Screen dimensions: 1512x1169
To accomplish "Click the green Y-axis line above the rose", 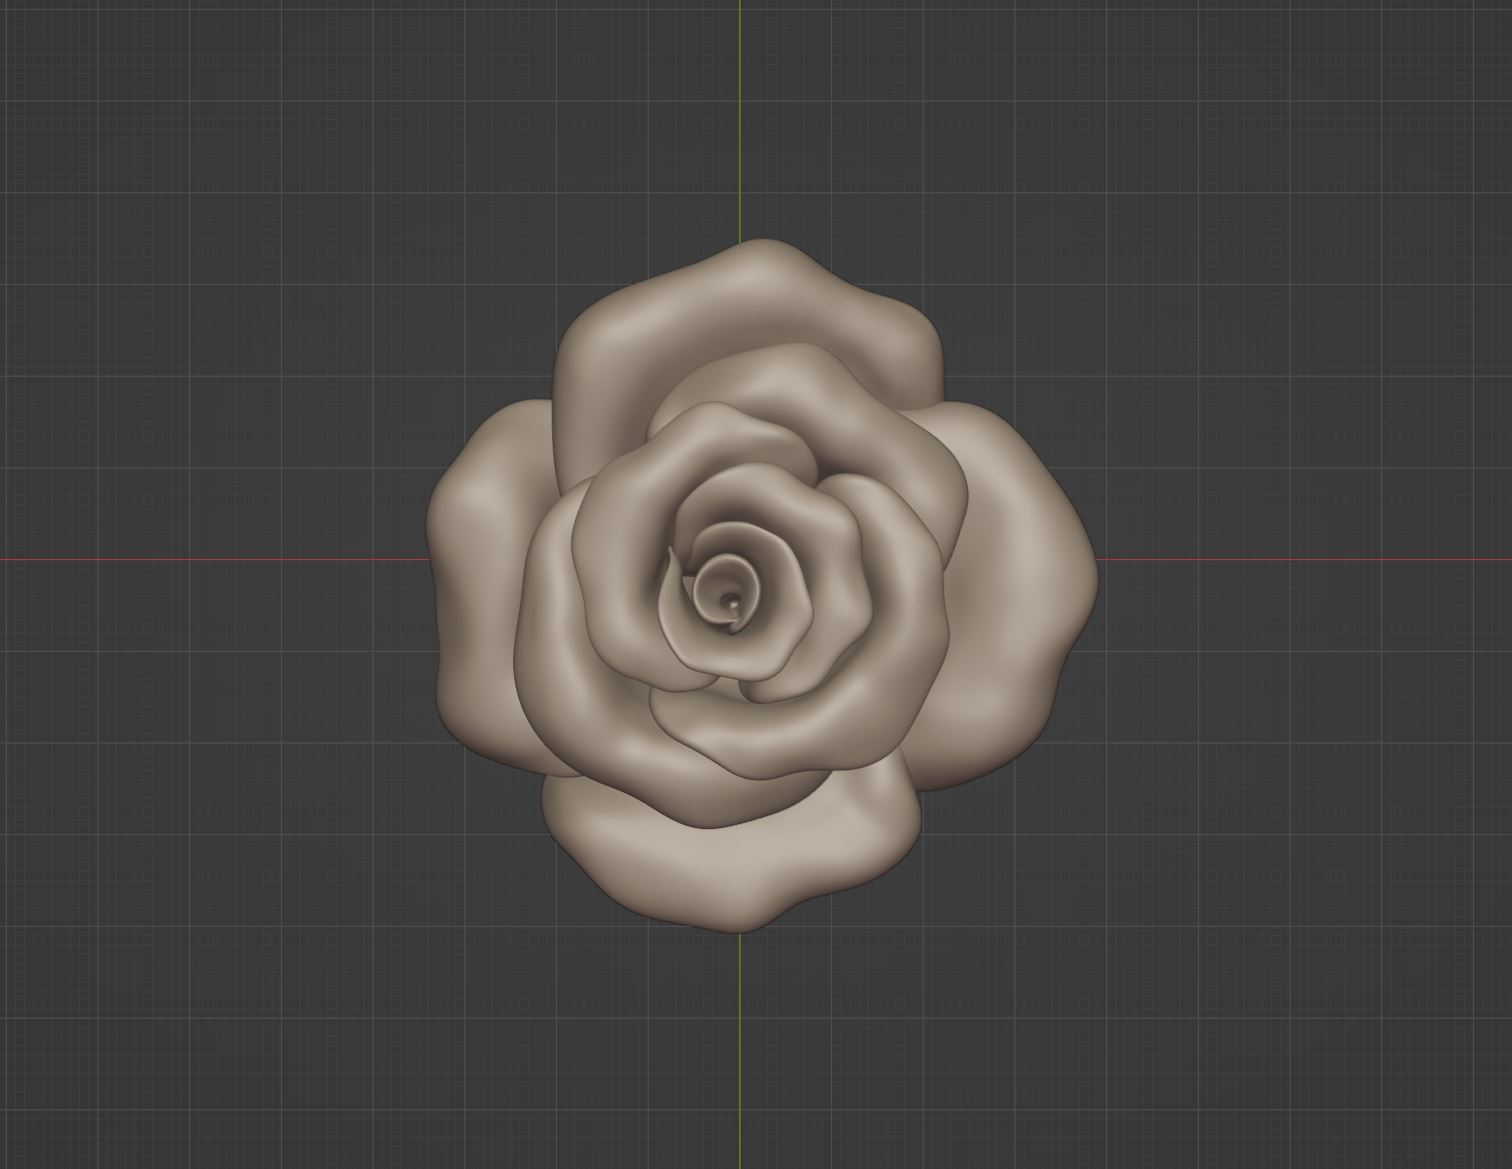I will (740, 120).
